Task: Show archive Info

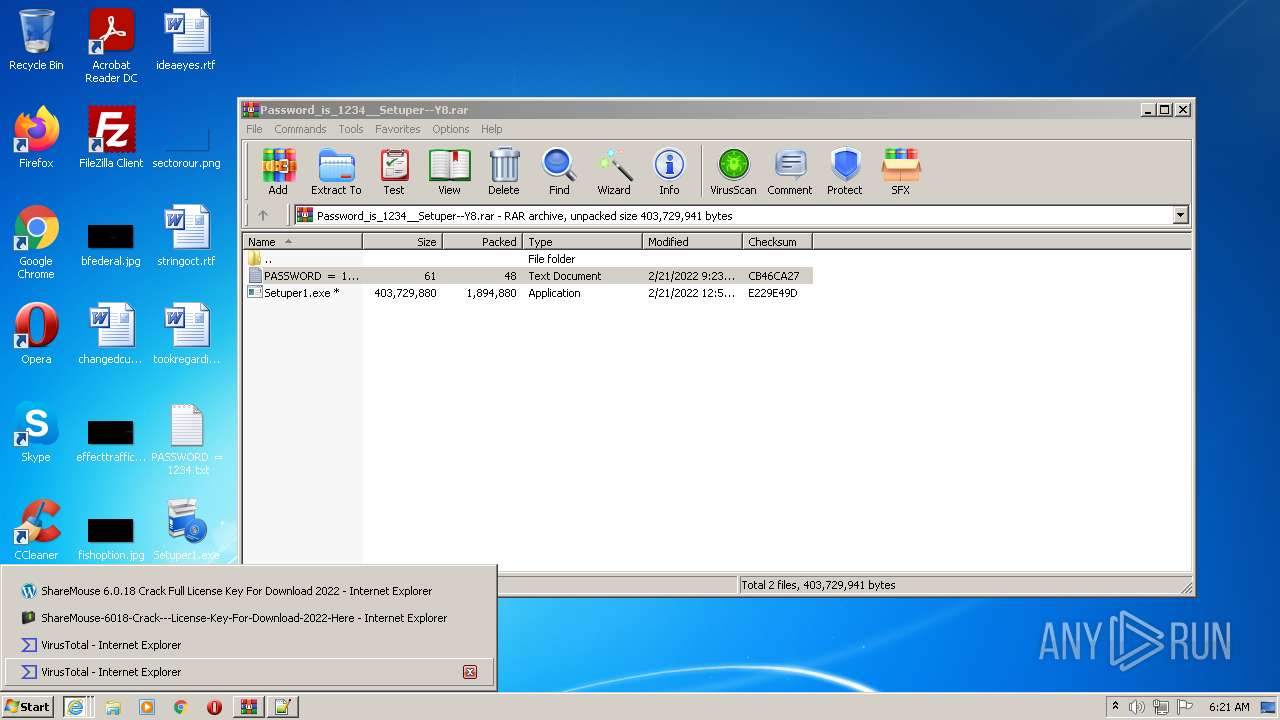Action: [x=669, y=172]
